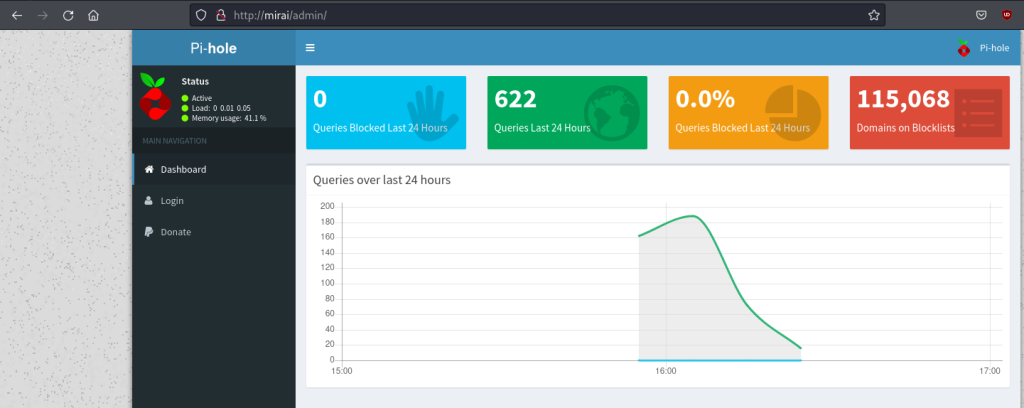
Task: Go to the browser Home icon
Action: tap(93, 15)
